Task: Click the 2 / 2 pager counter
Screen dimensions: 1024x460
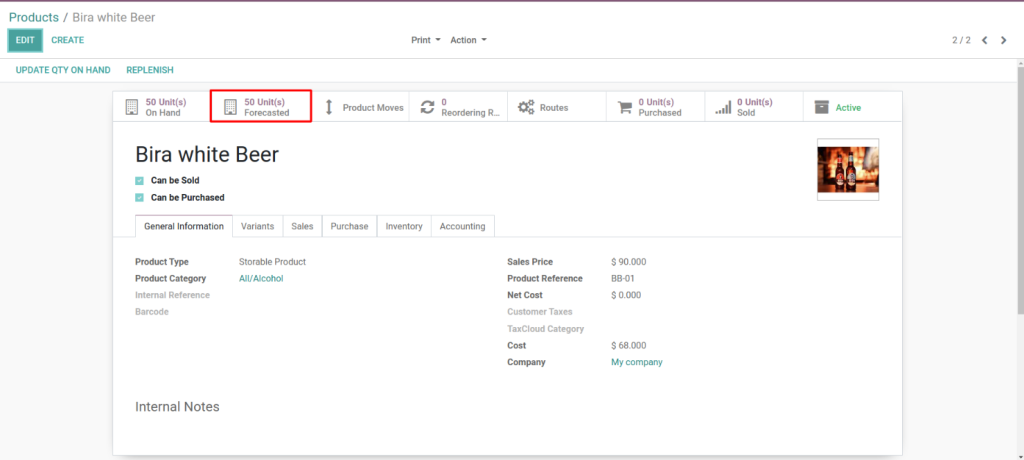Action: coord(961,41)
